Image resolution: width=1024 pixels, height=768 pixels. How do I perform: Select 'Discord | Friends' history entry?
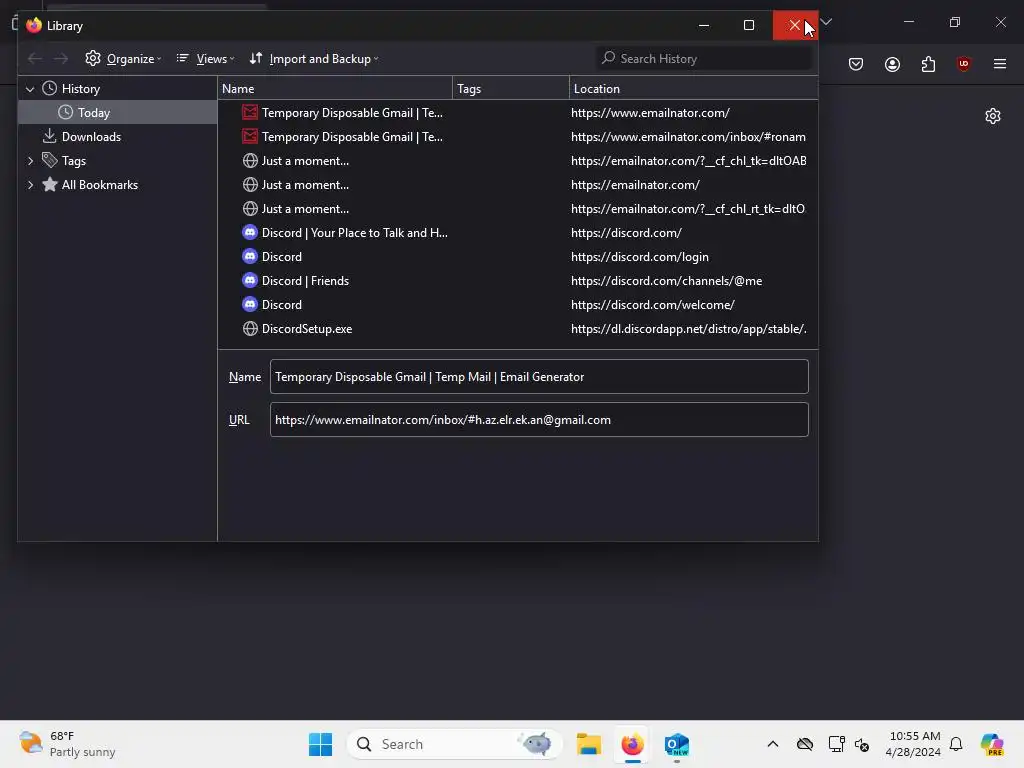point(518,281)
